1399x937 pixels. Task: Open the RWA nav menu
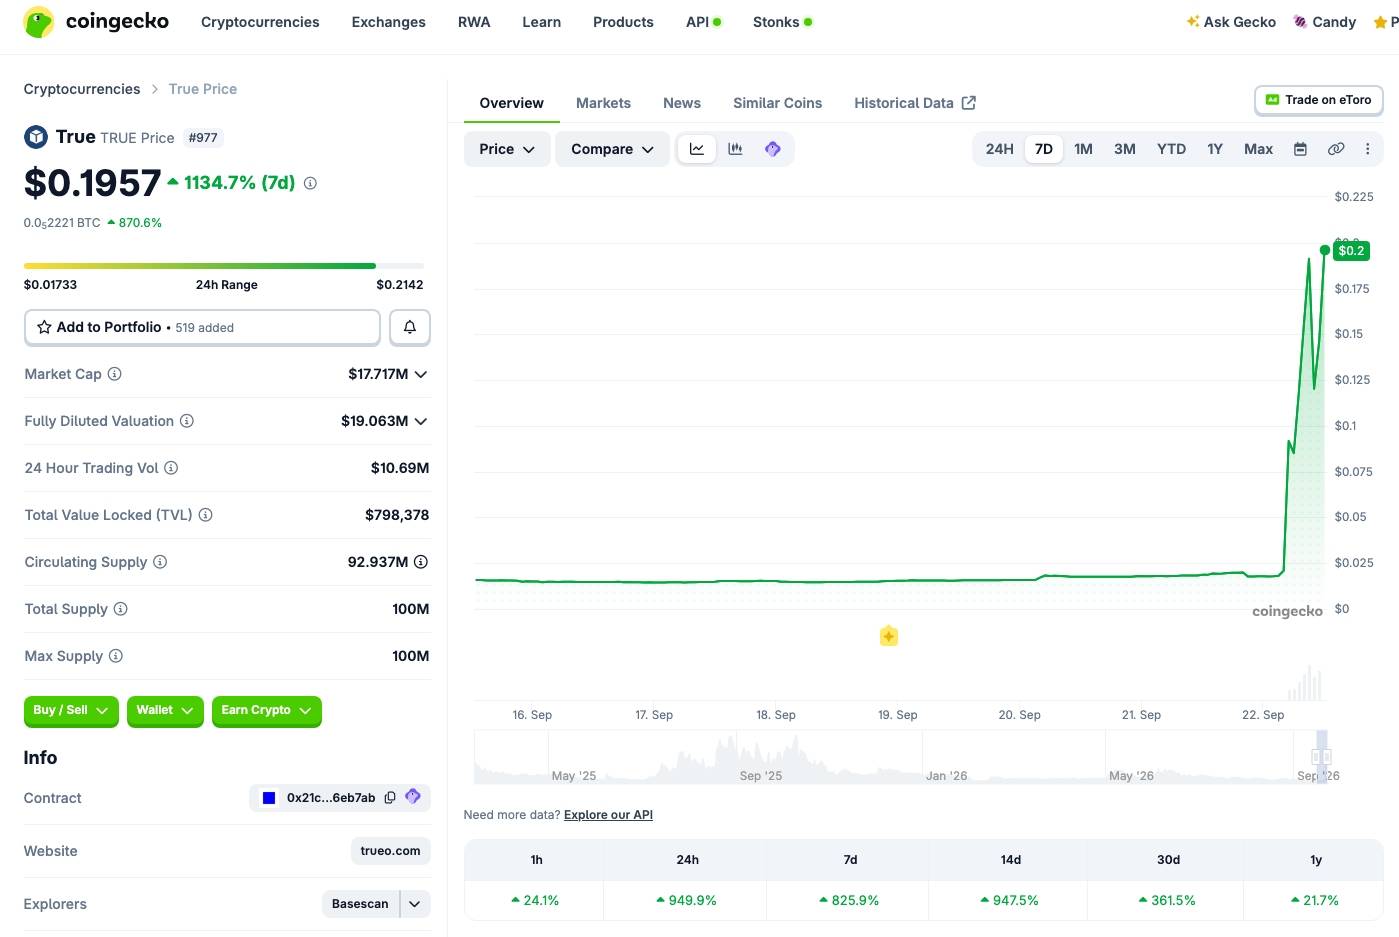[x=474, y=22]
